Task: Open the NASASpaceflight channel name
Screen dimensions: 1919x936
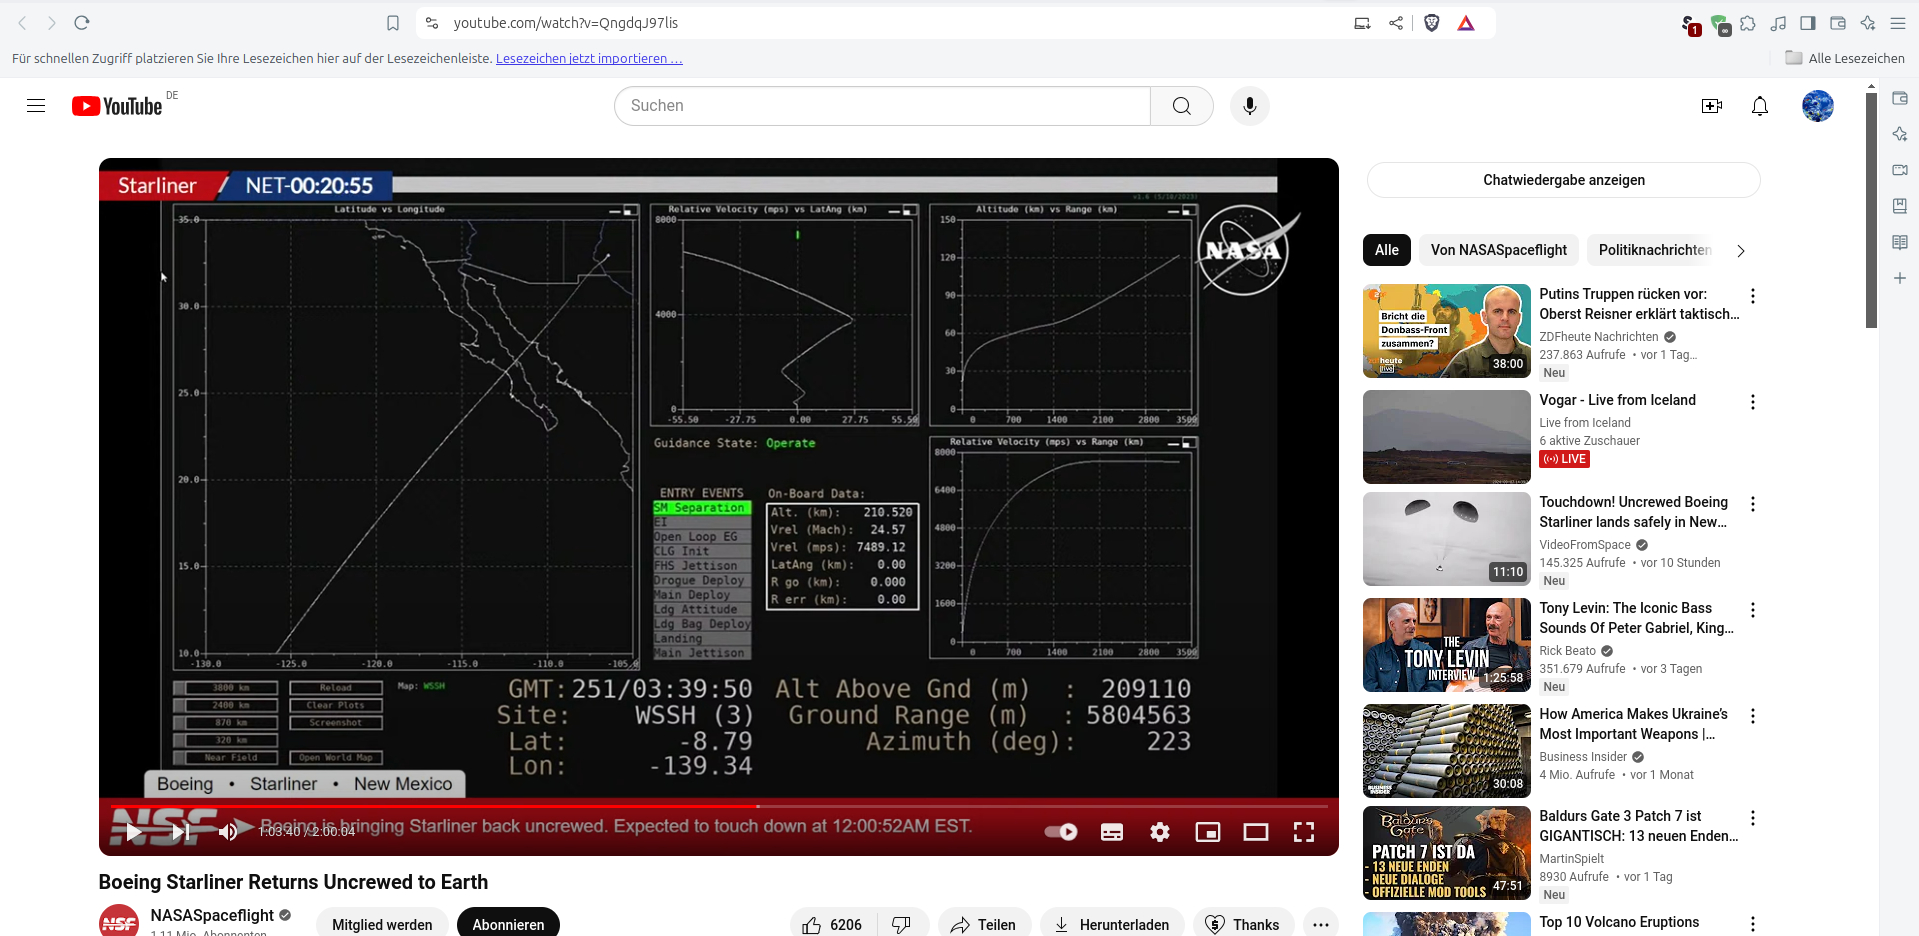Action: tap(212, 915)
